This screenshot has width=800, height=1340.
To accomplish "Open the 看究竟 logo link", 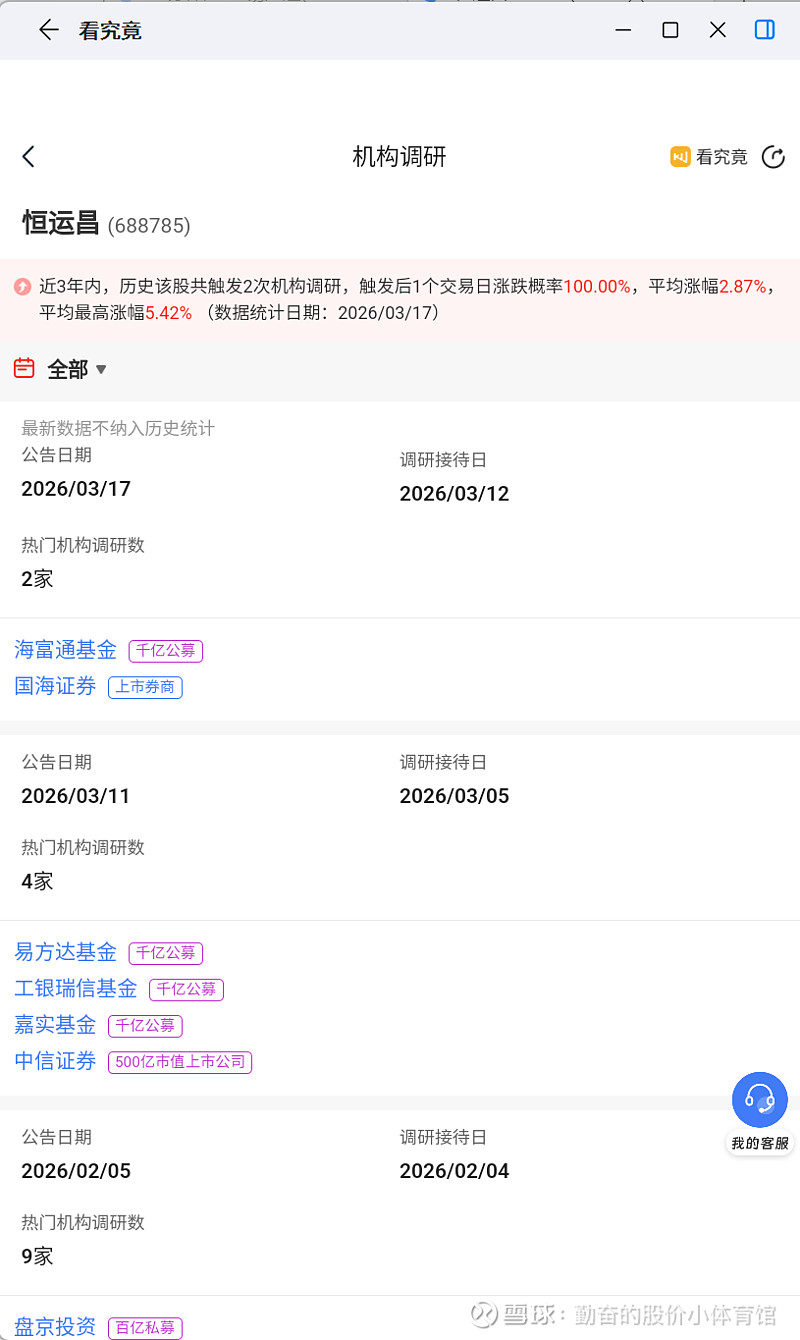I will tap(709, 157).
